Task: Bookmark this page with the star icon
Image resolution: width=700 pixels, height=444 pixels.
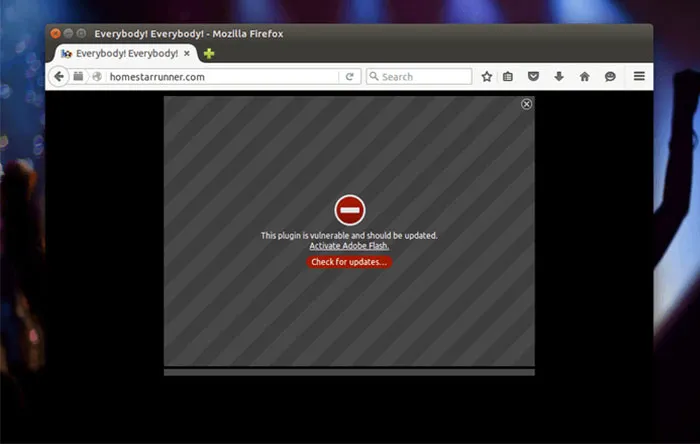Action: (487, 76)
